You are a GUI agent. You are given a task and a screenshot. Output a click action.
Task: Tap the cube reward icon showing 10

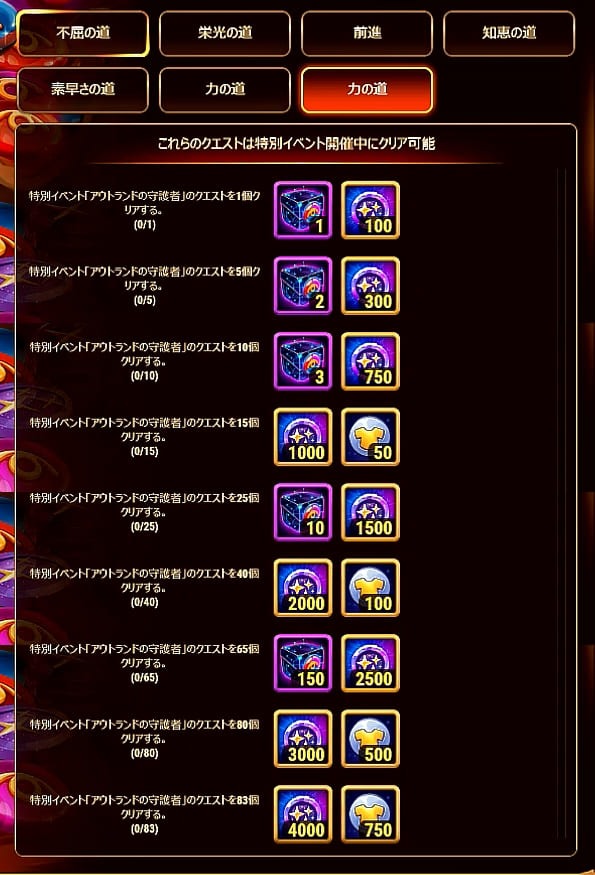pos(303,512)
